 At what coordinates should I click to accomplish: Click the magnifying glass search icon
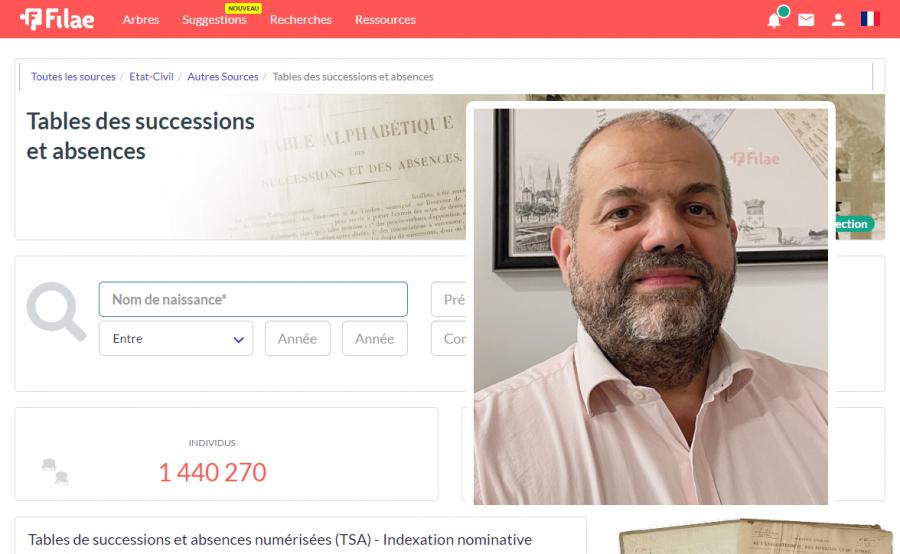(x=56, y=312)
